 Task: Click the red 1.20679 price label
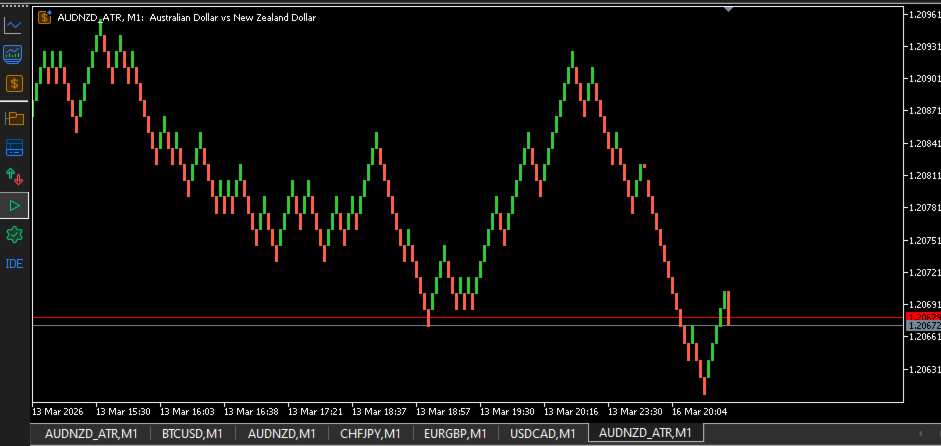pos(923,317)
